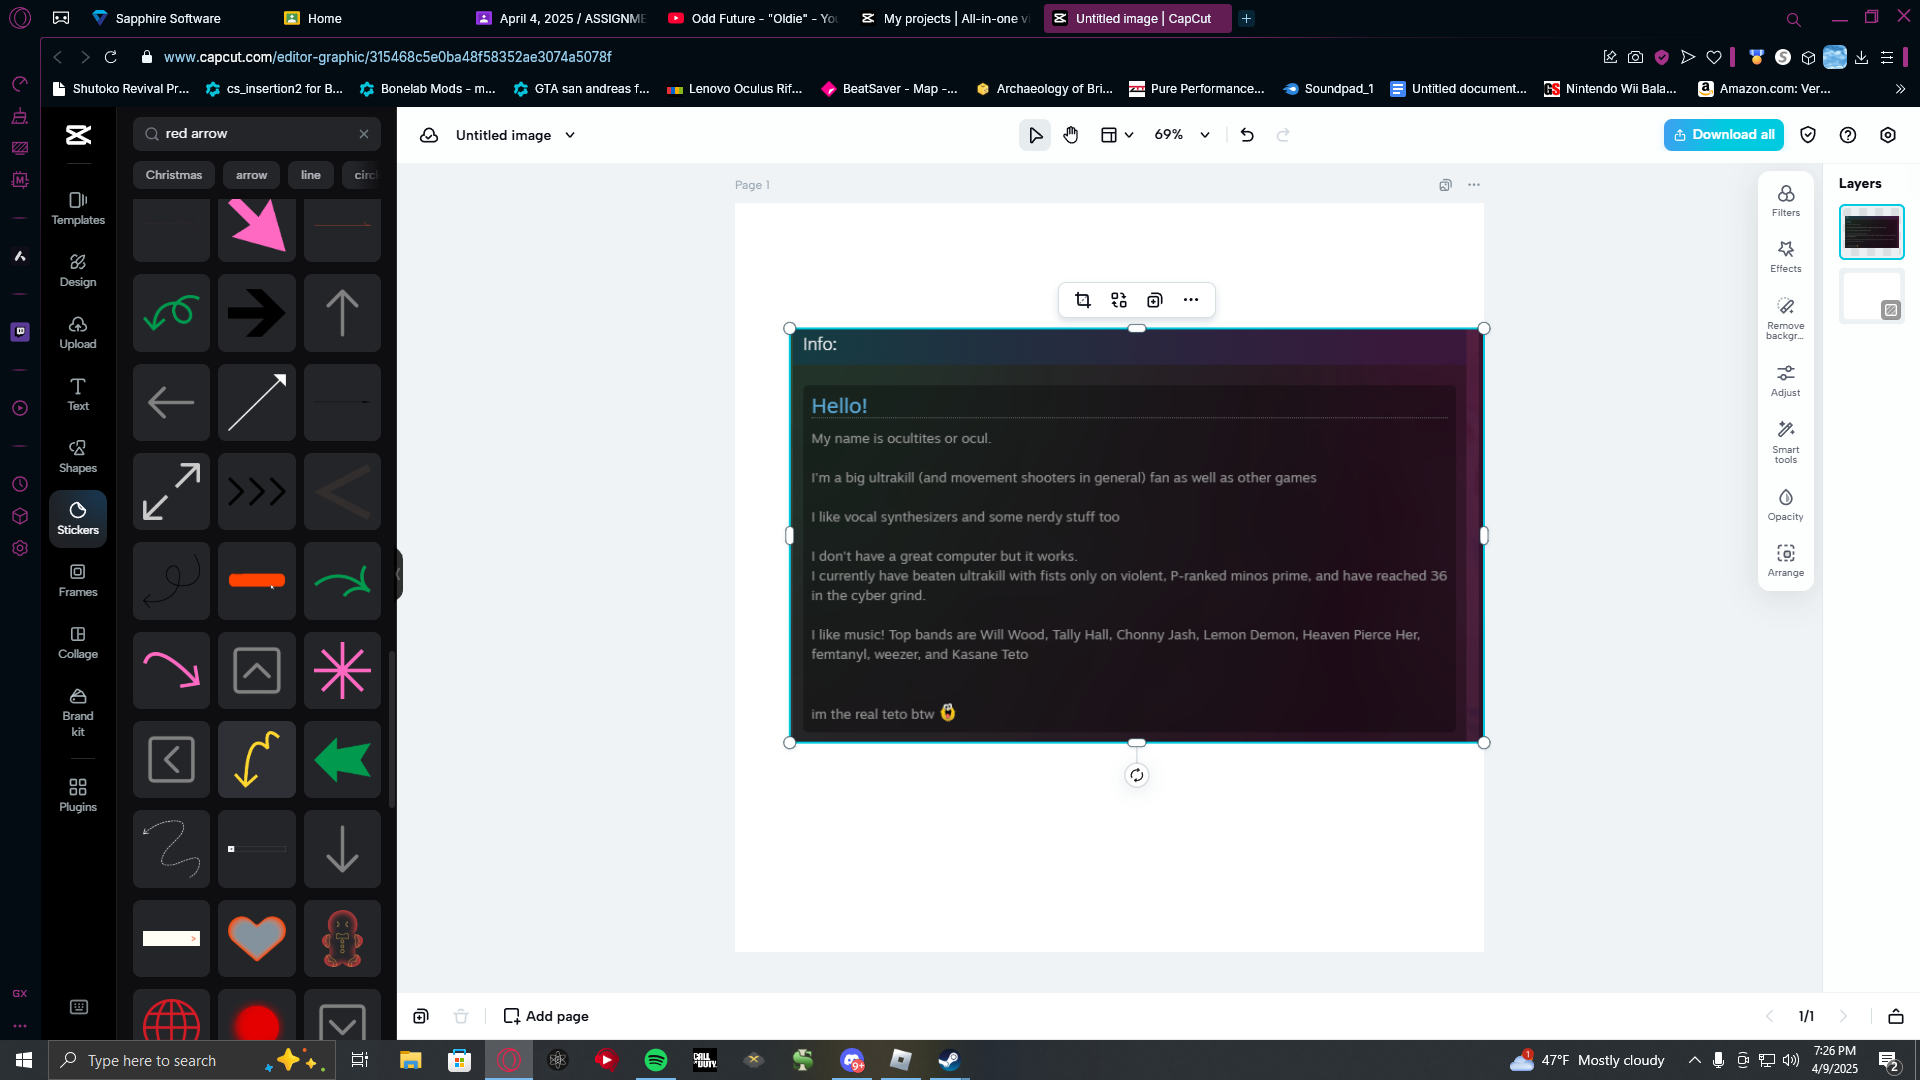The image size is (1920, 1080).
Task: Open the Effects panel
Action: (x=1785, y=256)
